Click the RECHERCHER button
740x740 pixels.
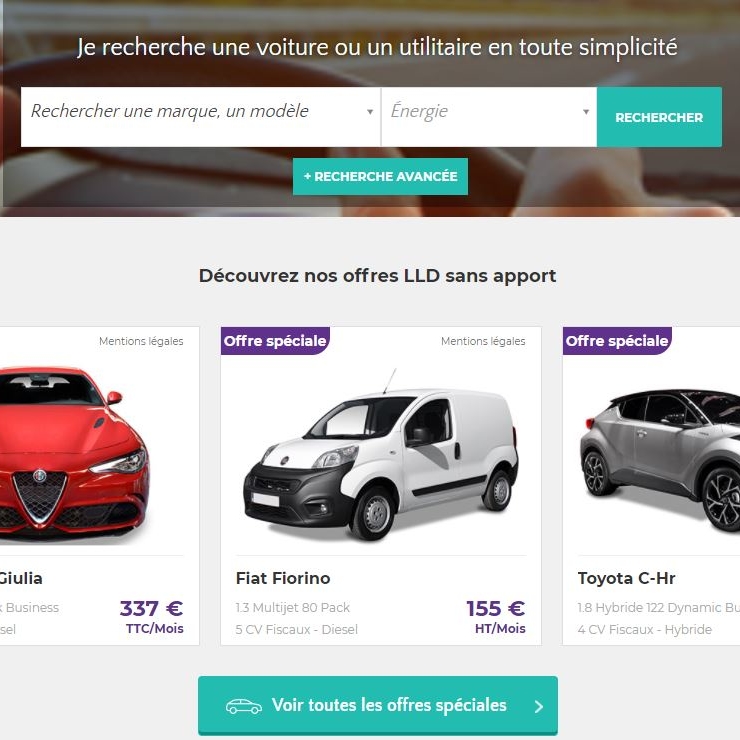pos(659,117)
